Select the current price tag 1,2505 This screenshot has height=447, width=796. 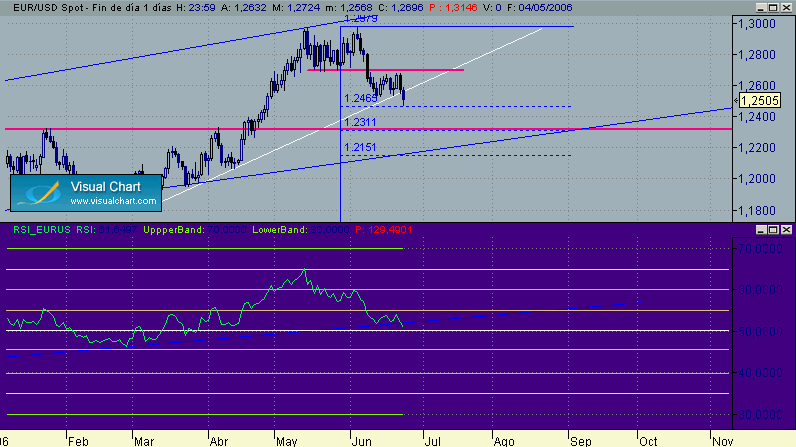click(x=759, y=101)
